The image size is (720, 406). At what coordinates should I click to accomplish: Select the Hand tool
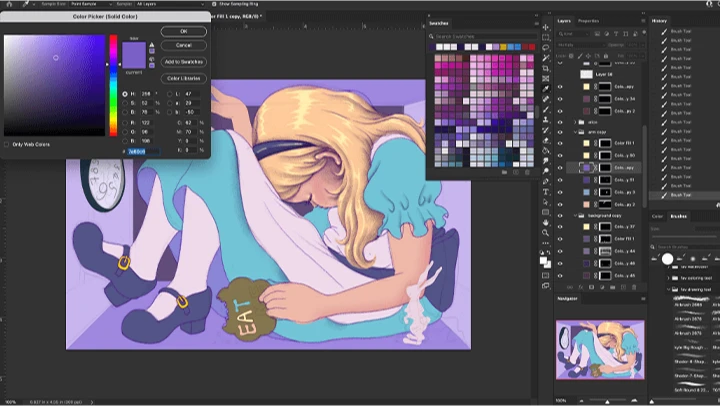546,223
